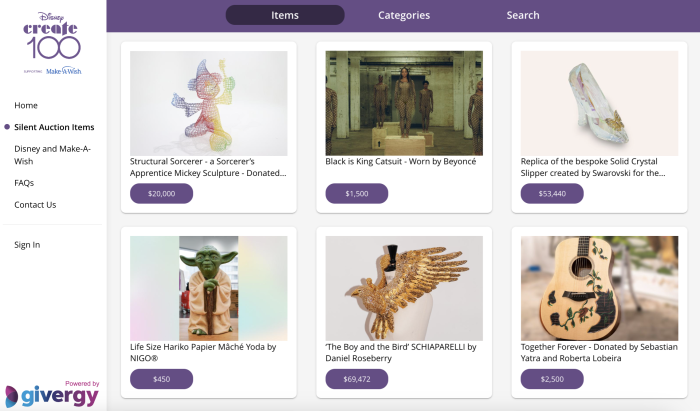This screenshot has width=700, height=411.
Task: Open Contact Us page
Action: [35, 205]
